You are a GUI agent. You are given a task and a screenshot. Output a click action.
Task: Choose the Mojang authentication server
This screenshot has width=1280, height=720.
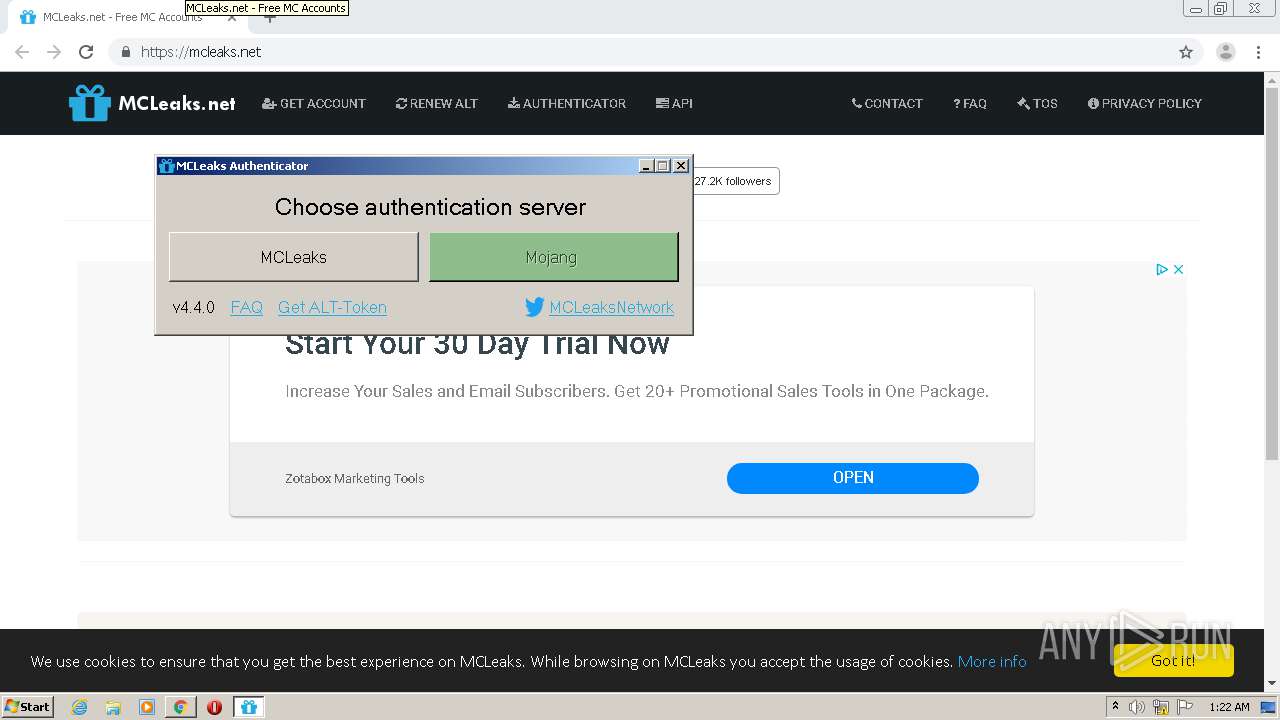pos(554,257)
